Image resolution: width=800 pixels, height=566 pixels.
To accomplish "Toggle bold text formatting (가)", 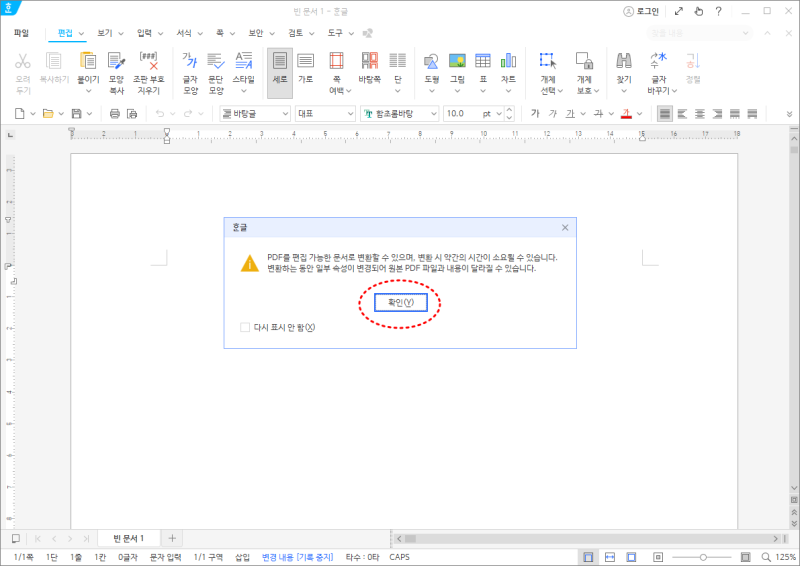I will (x=535, y=113).
